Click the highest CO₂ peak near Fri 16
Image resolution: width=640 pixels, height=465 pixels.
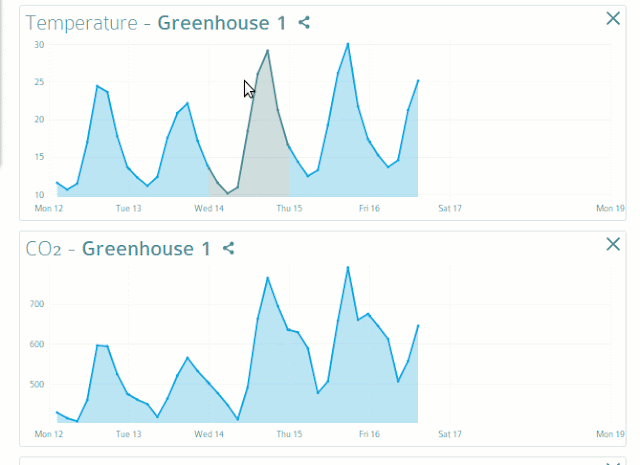coord(347,267)
